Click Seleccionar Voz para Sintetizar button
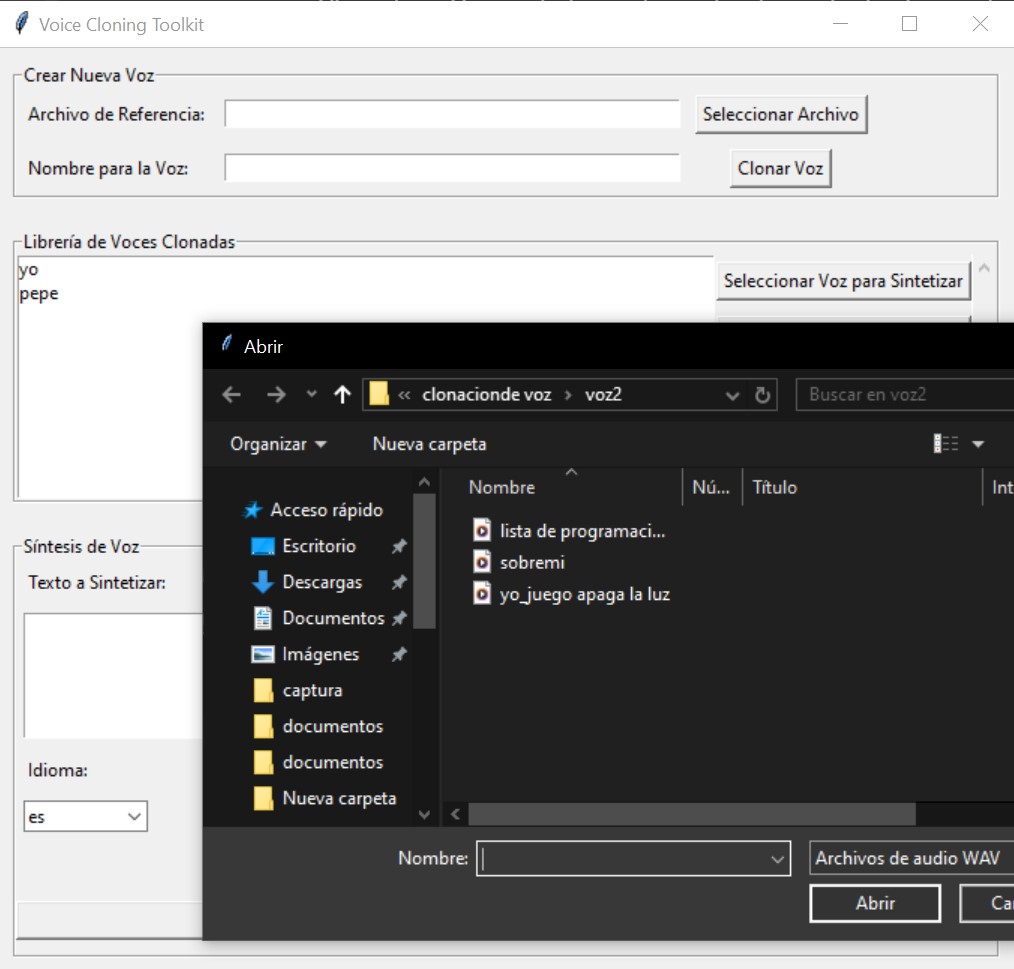1014x969 pixels. [x=843, y=281]
